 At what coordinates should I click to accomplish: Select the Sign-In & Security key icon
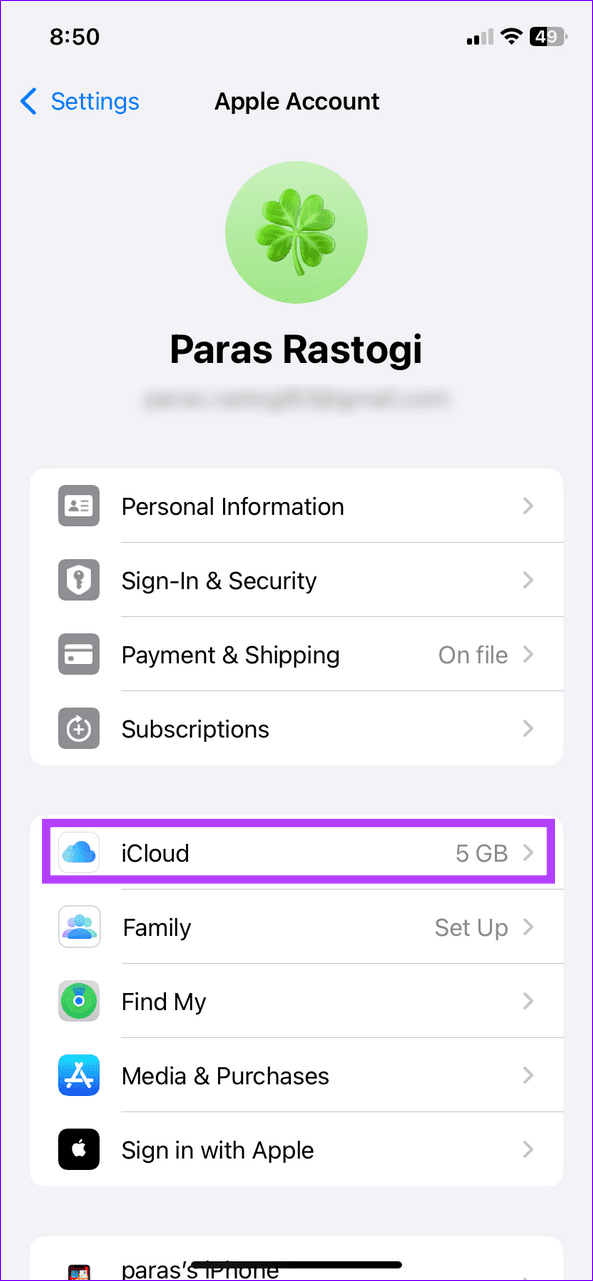tap(78, 580)
